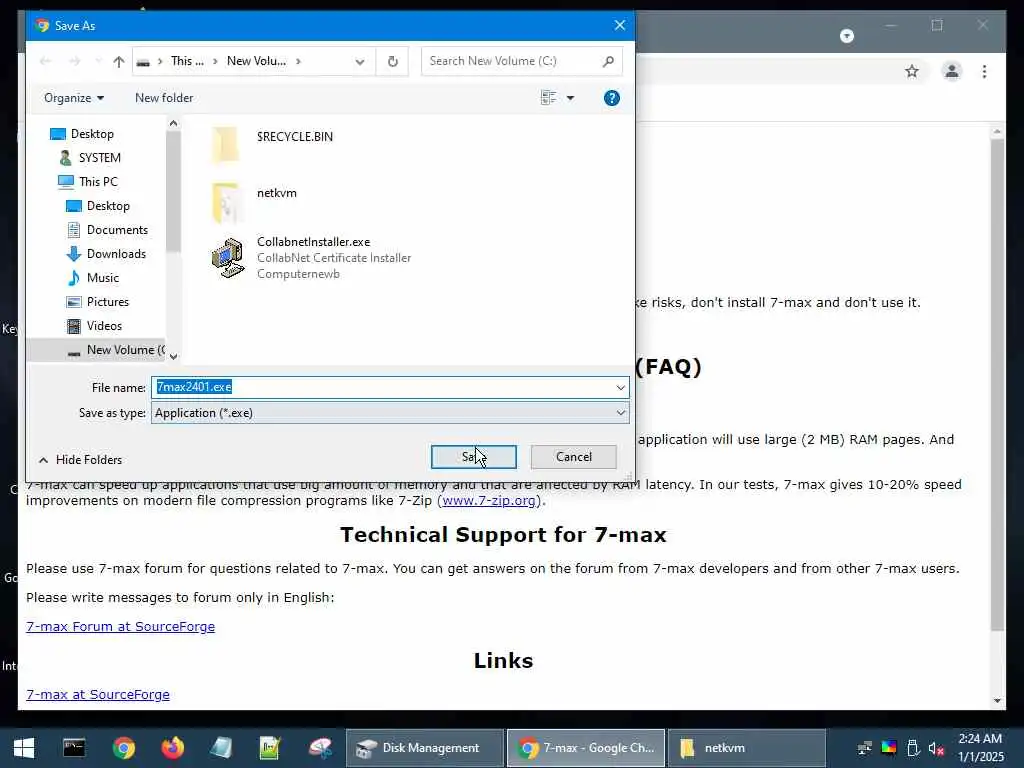Screen dimensions: 1024x768
Task: Switch to 7-max Google Chrome taskbar button
Action: tap(586, 748)
